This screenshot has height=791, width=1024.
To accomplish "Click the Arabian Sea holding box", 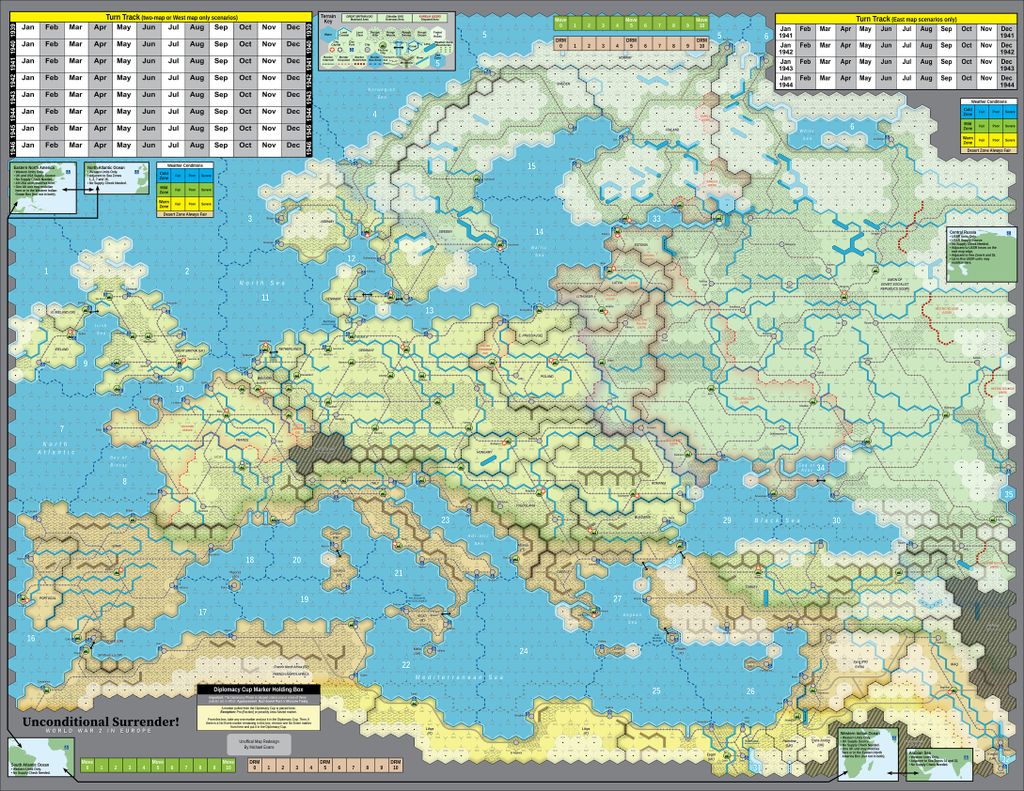I will (940, 765).
